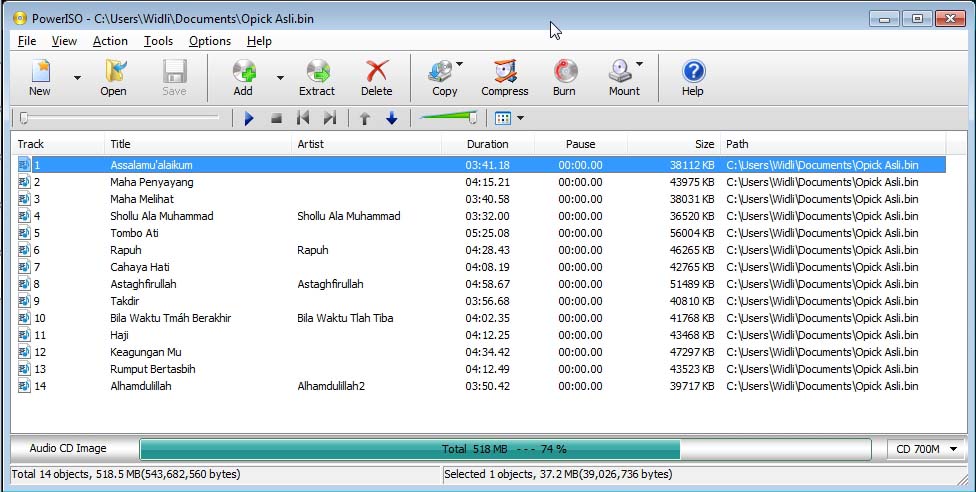
Task: Skip to next track
Action: tap(330, 118)
